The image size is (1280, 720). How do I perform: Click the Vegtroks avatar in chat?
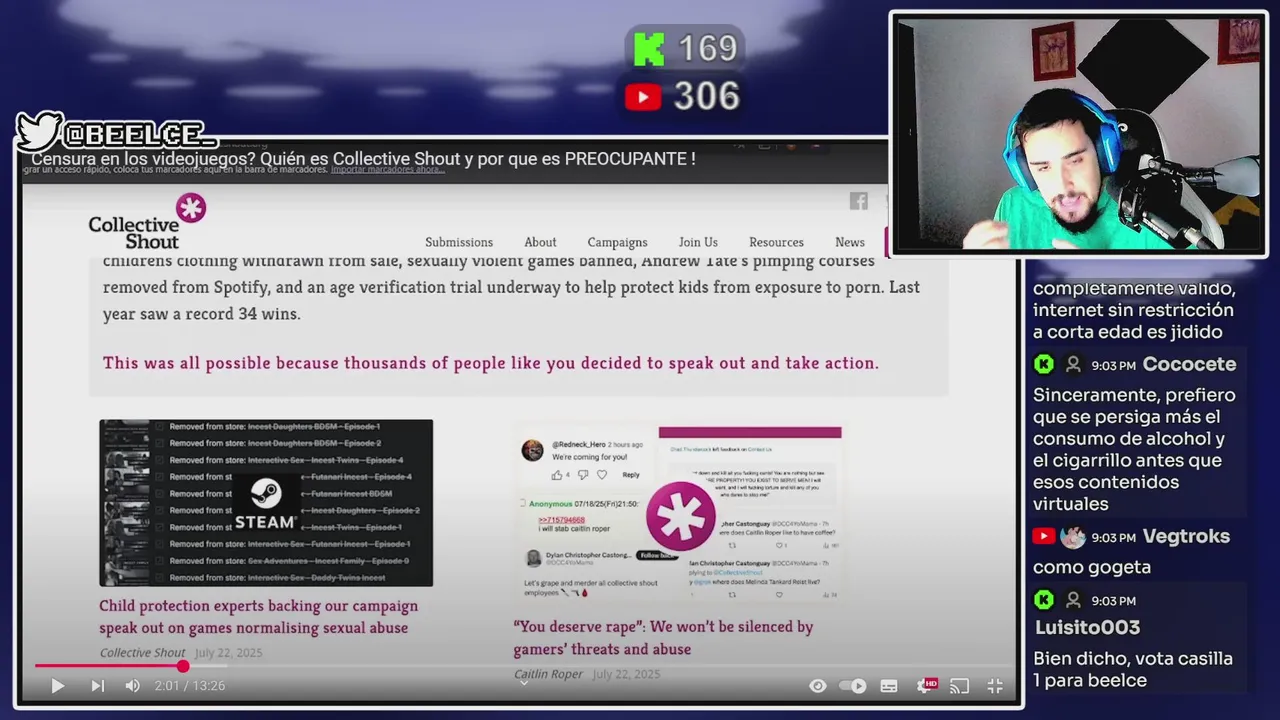tap(1073, 537)
